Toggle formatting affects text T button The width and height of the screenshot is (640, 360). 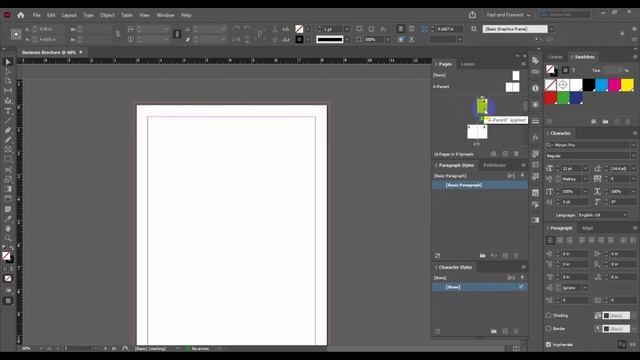pos(573,70)
